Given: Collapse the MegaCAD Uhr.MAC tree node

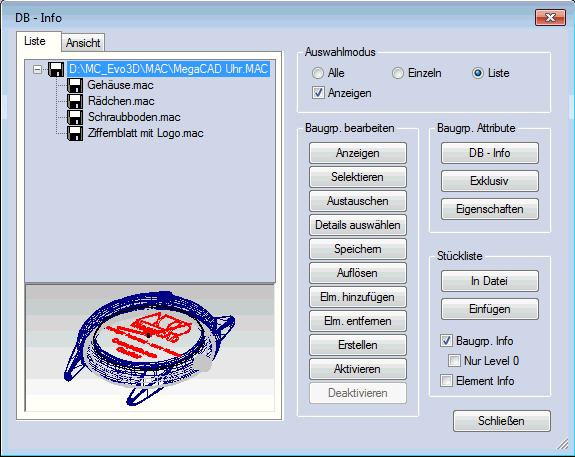Looking at the screenshot, I should 37,69.
